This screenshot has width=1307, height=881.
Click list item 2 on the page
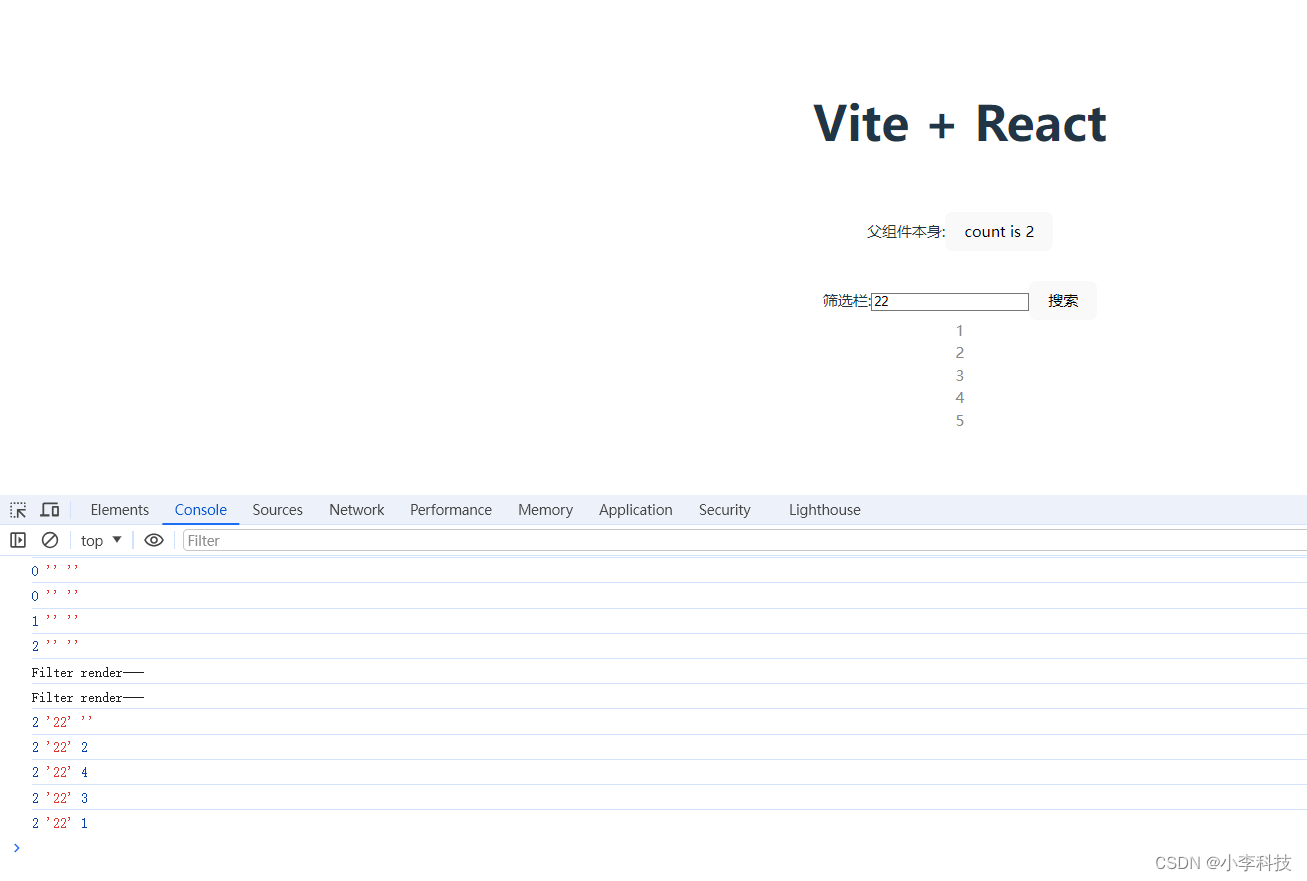960,353
